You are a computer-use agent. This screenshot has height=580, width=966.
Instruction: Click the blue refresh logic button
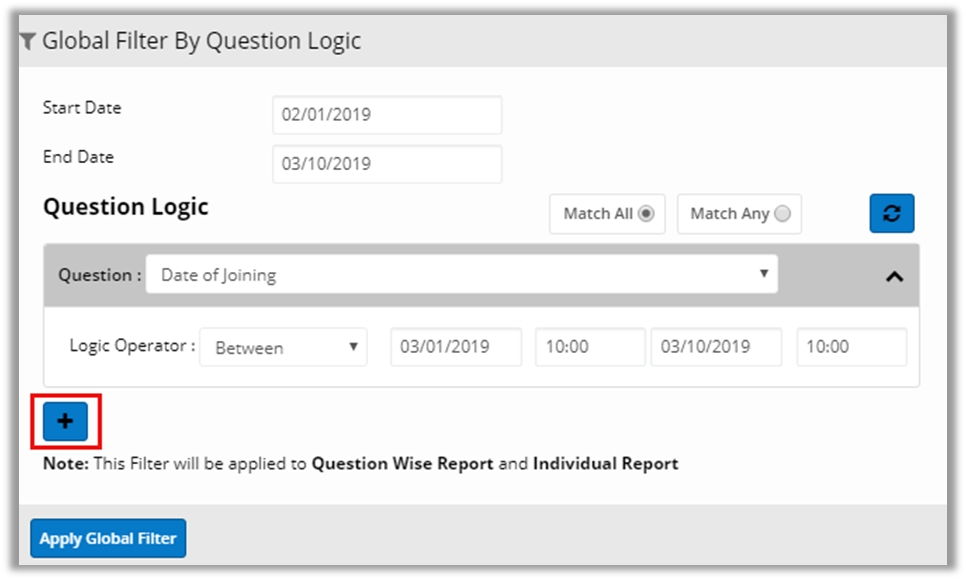tap(891, 213)
